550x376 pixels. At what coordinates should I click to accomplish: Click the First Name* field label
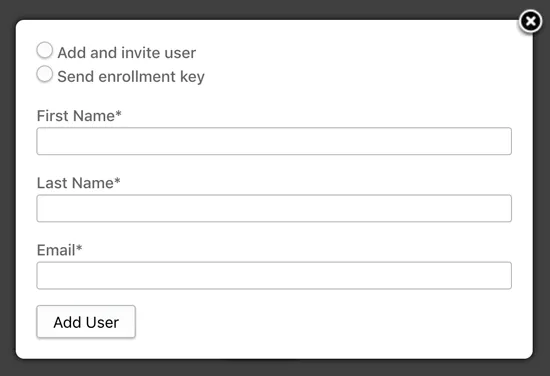pos(79,116)
